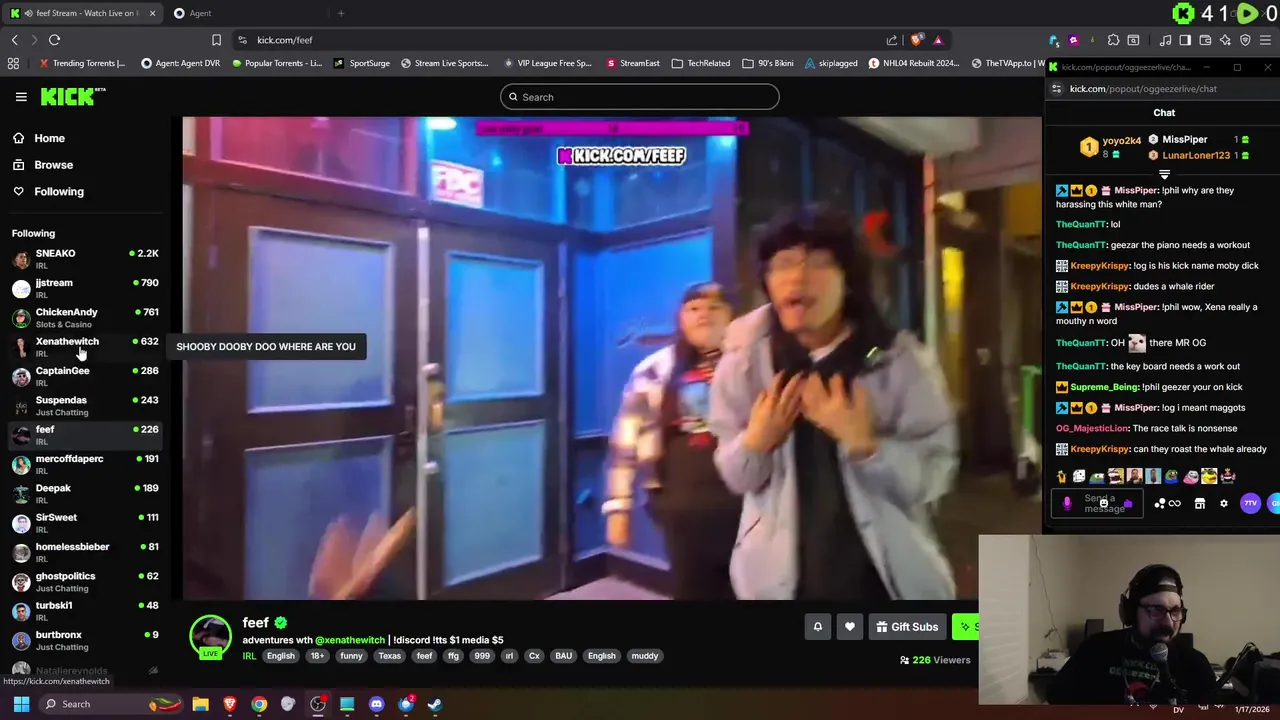Screen dimensions: 1280x720
Task: Open homelessbieber channel in Following list
Action: pyautogui.click(x=85, y=552)
